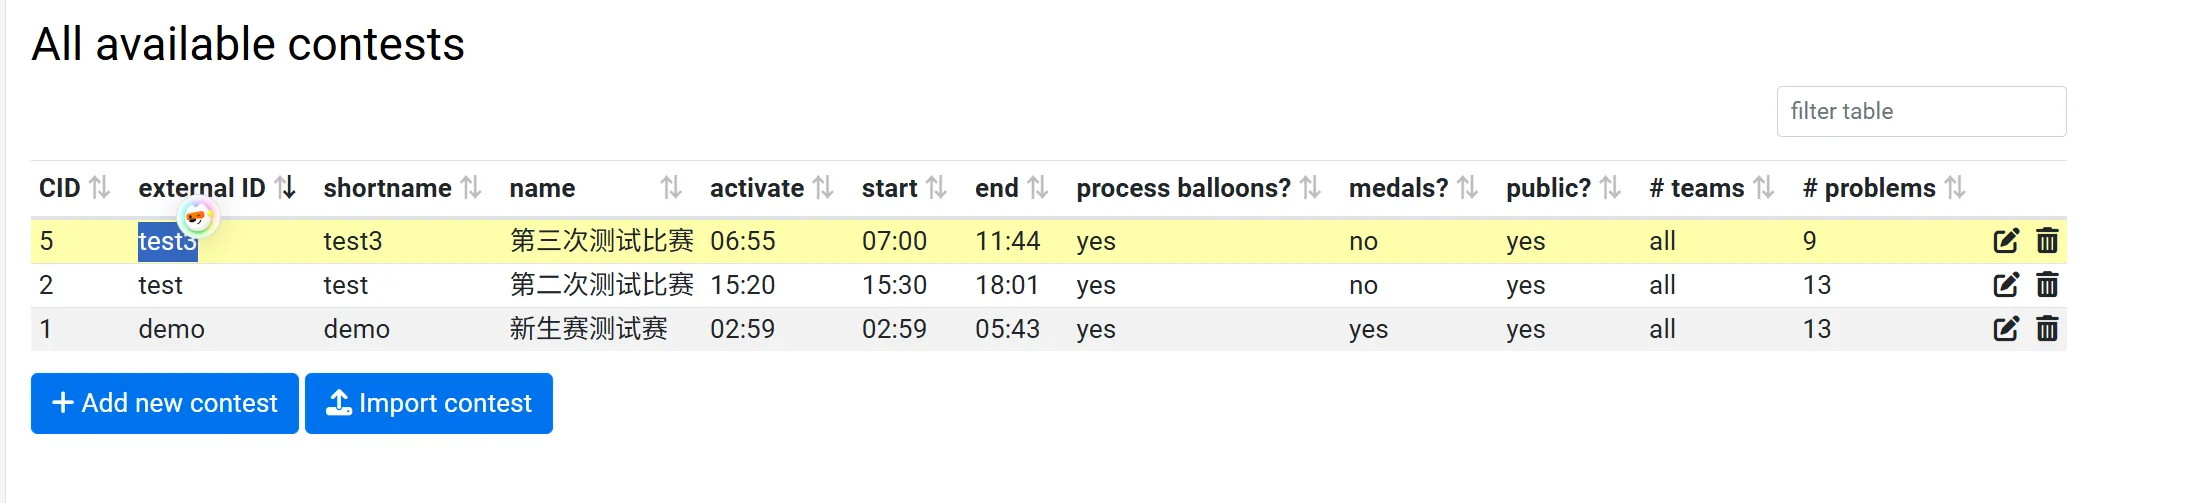Sort by activate time
The image size is (2205, 503).
(x=823, y=188)
